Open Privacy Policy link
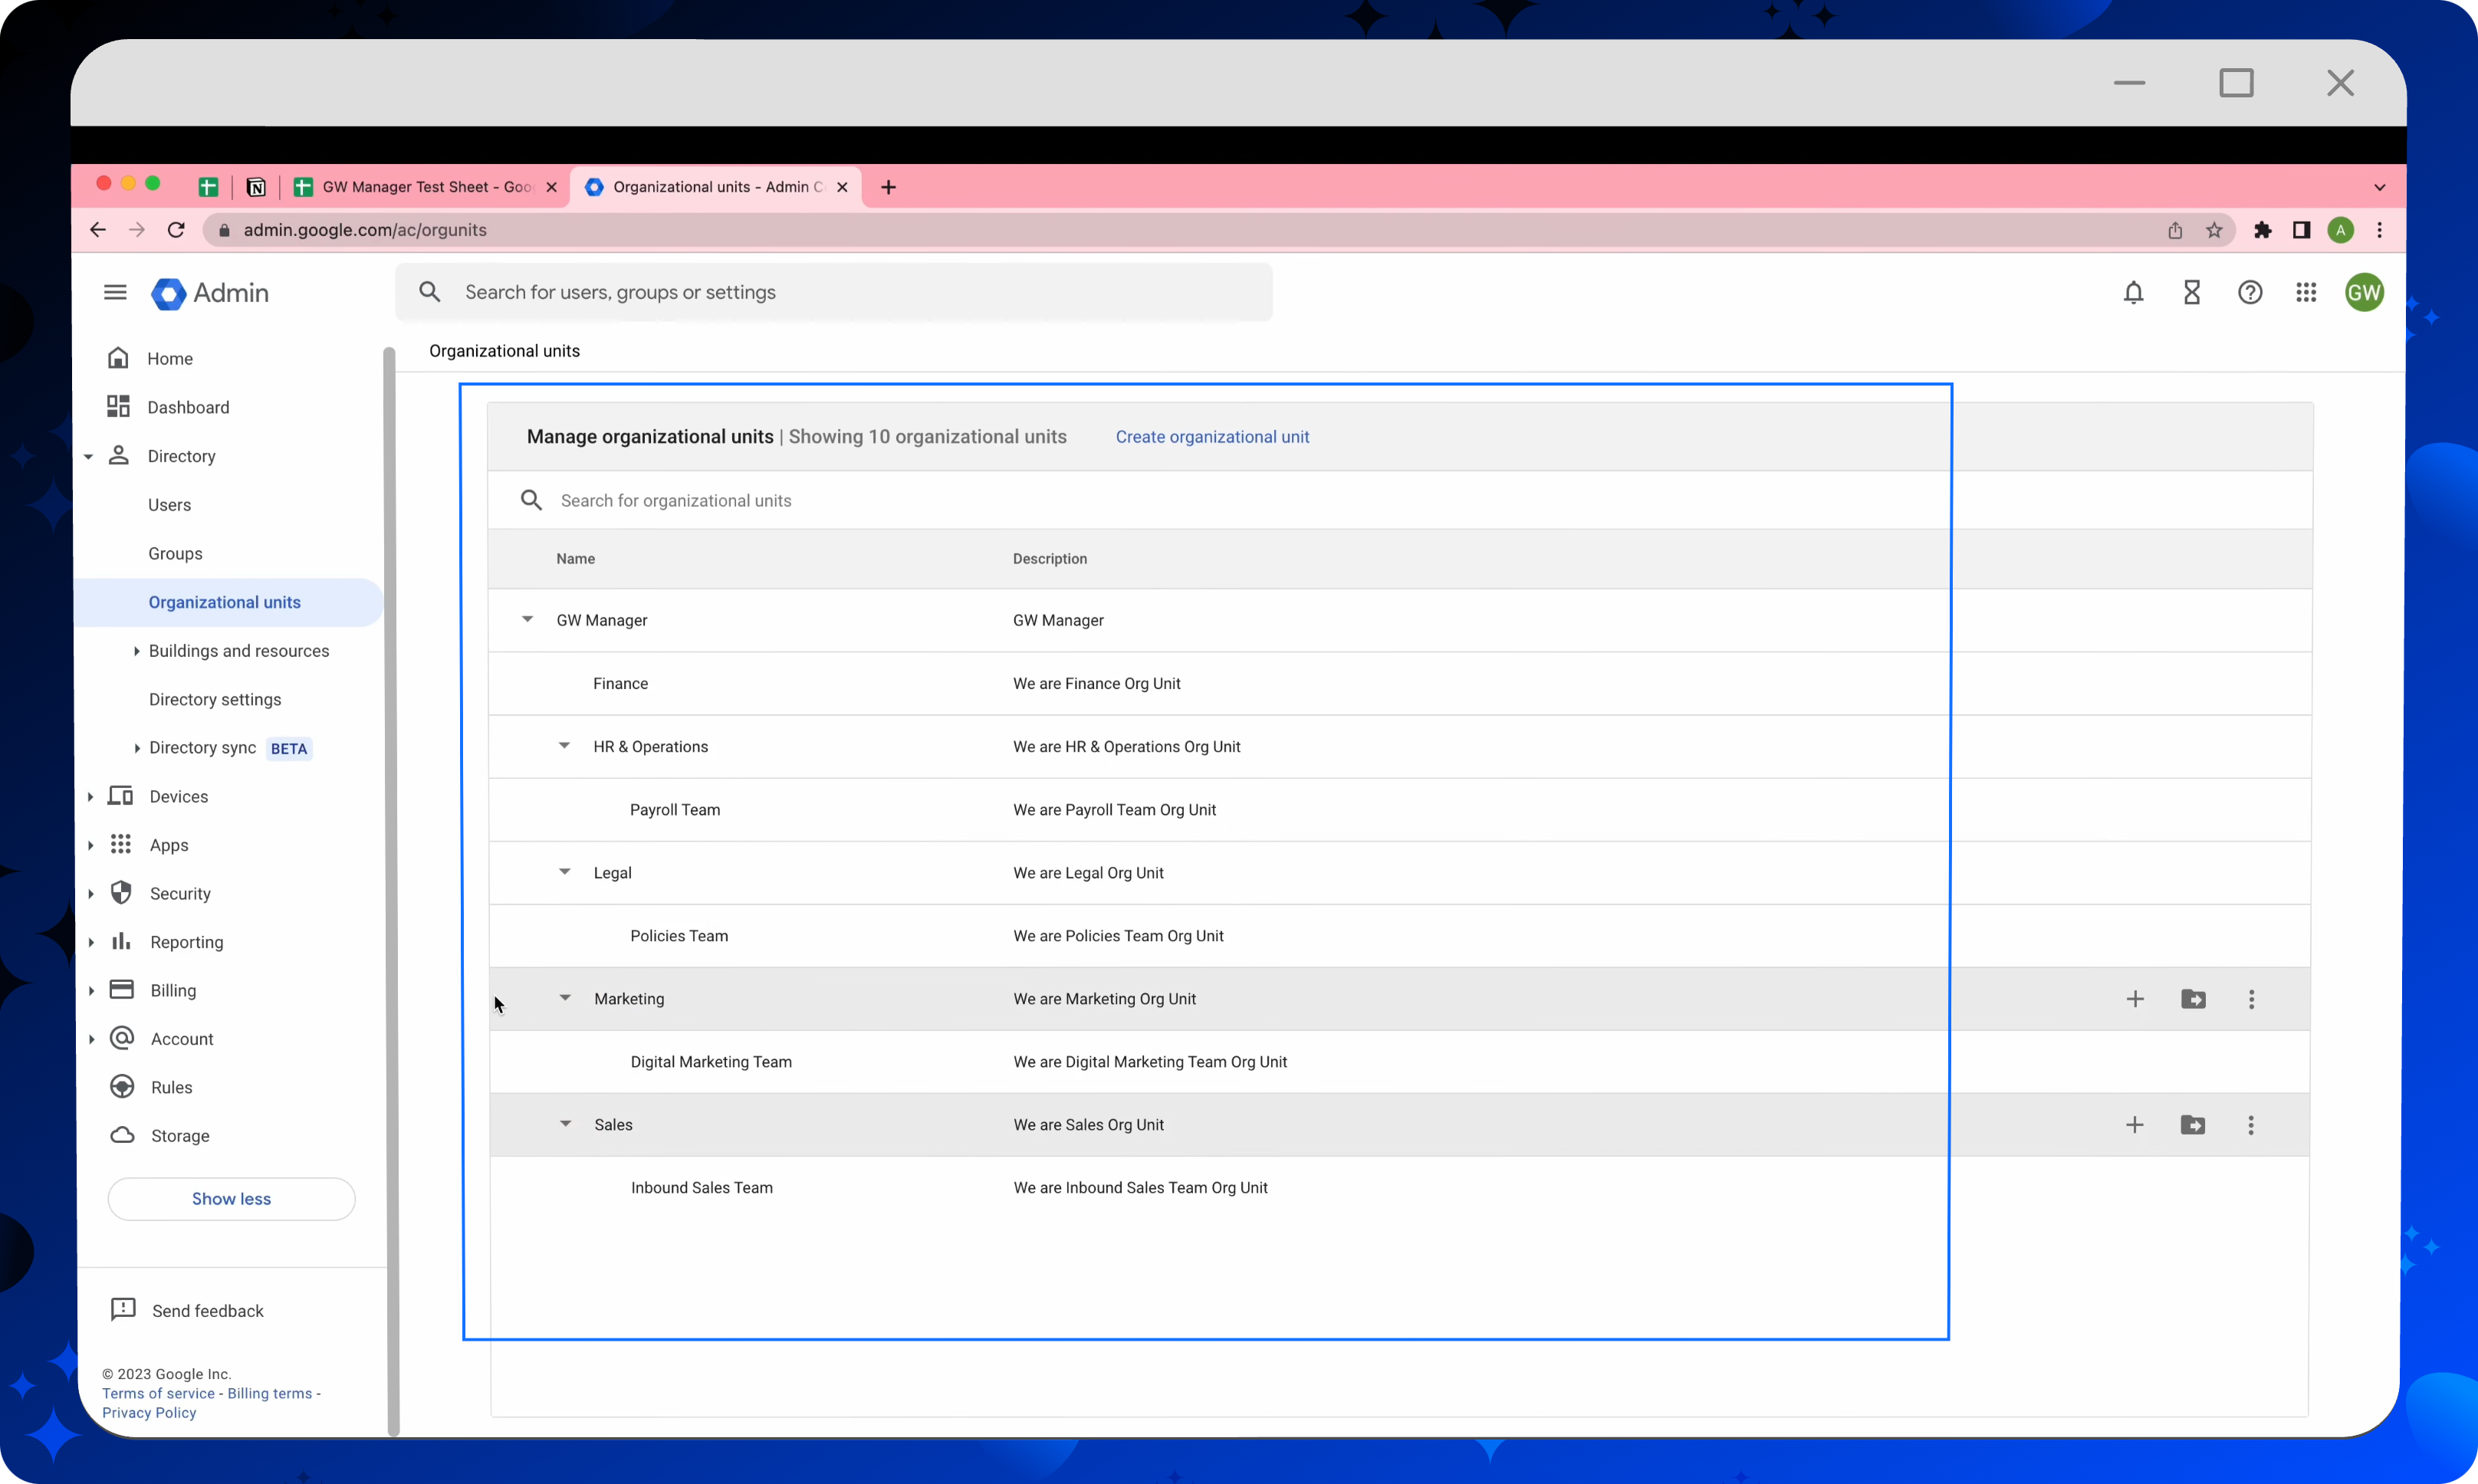Image resolution: width=2478 pixels, height=1484 pixels. pos(149,1413)
